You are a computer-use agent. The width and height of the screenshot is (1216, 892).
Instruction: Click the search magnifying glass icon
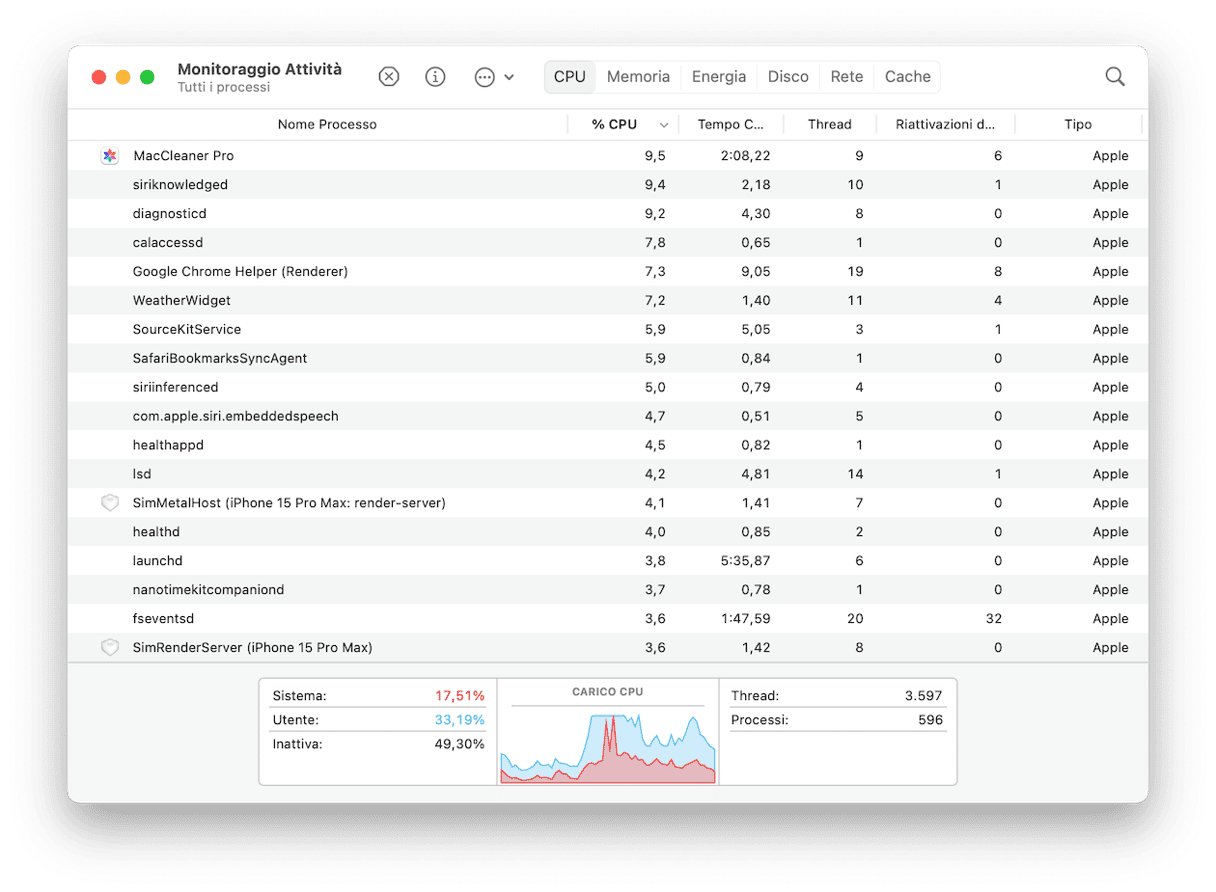[1115, 77]
